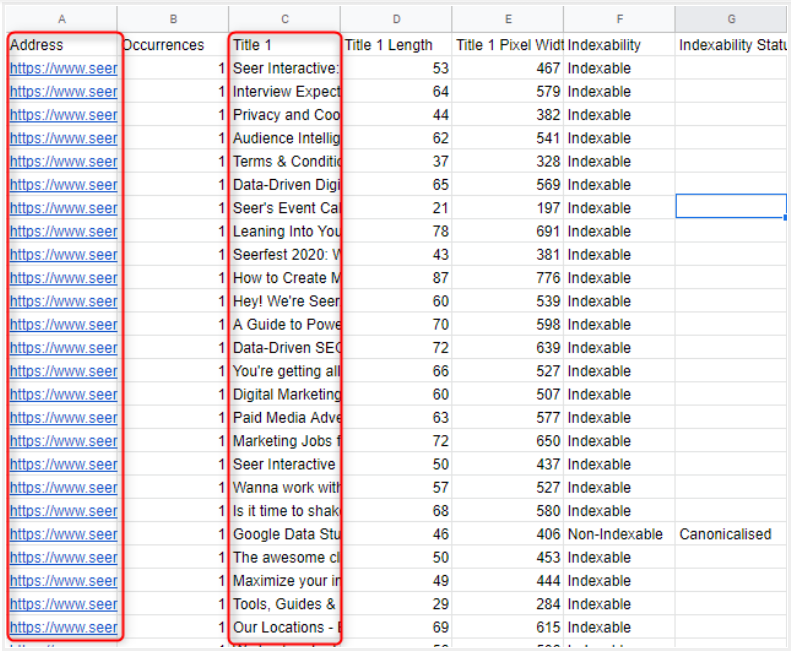
Task: Select column E header
Action: tap(508, 19)
